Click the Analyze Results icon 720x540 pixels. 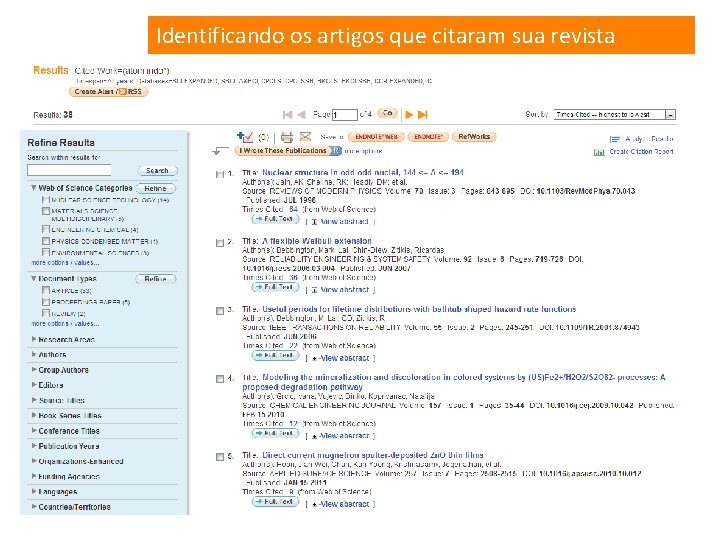pos(615,139)
